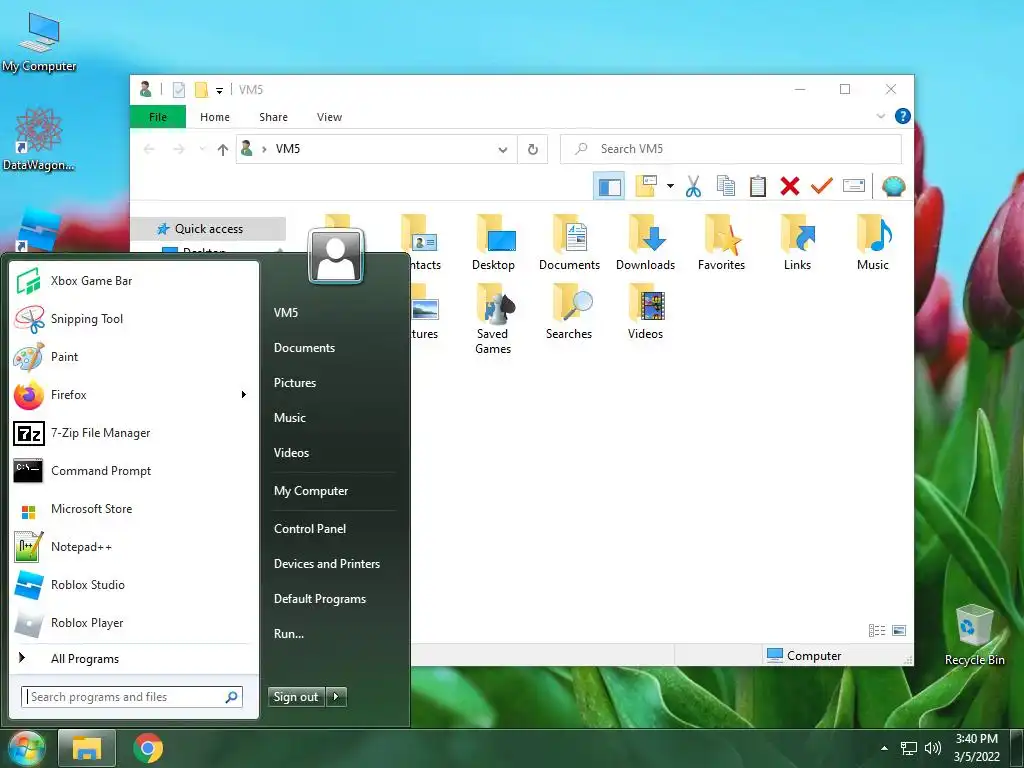
Task: Click the rename icon in toolbar
Action: 854,186
